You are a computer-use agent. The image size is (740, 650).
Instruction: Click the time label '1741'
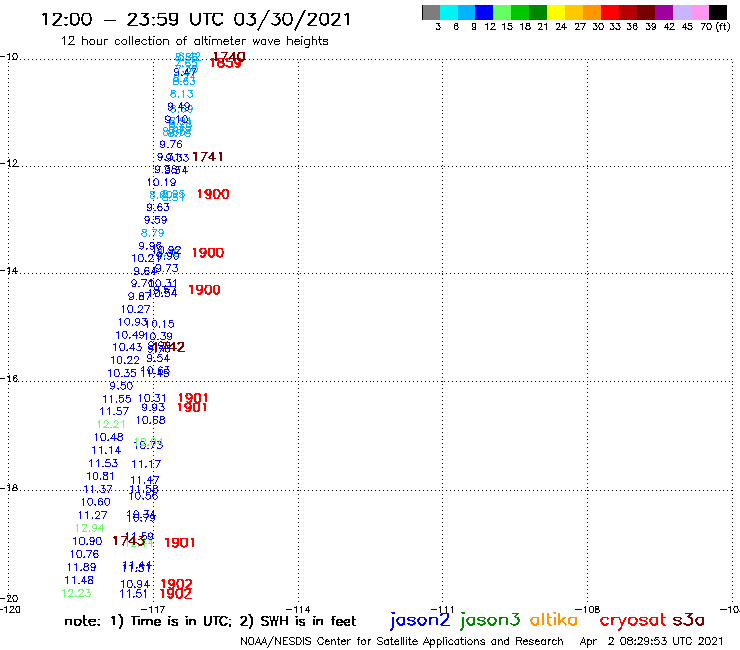click(208, 157)
